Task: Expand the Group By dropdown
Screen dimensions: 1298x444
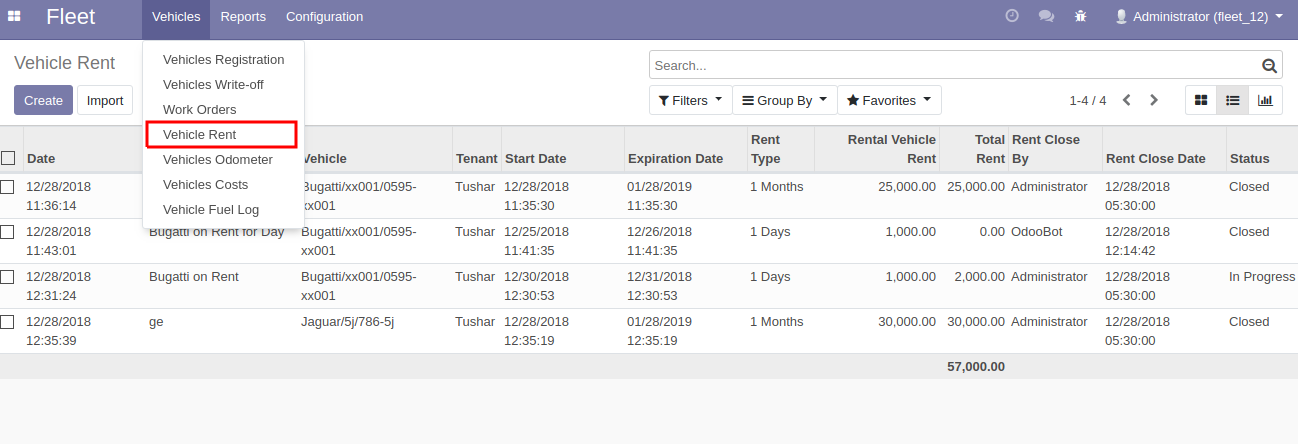Action: pos(785,100)
